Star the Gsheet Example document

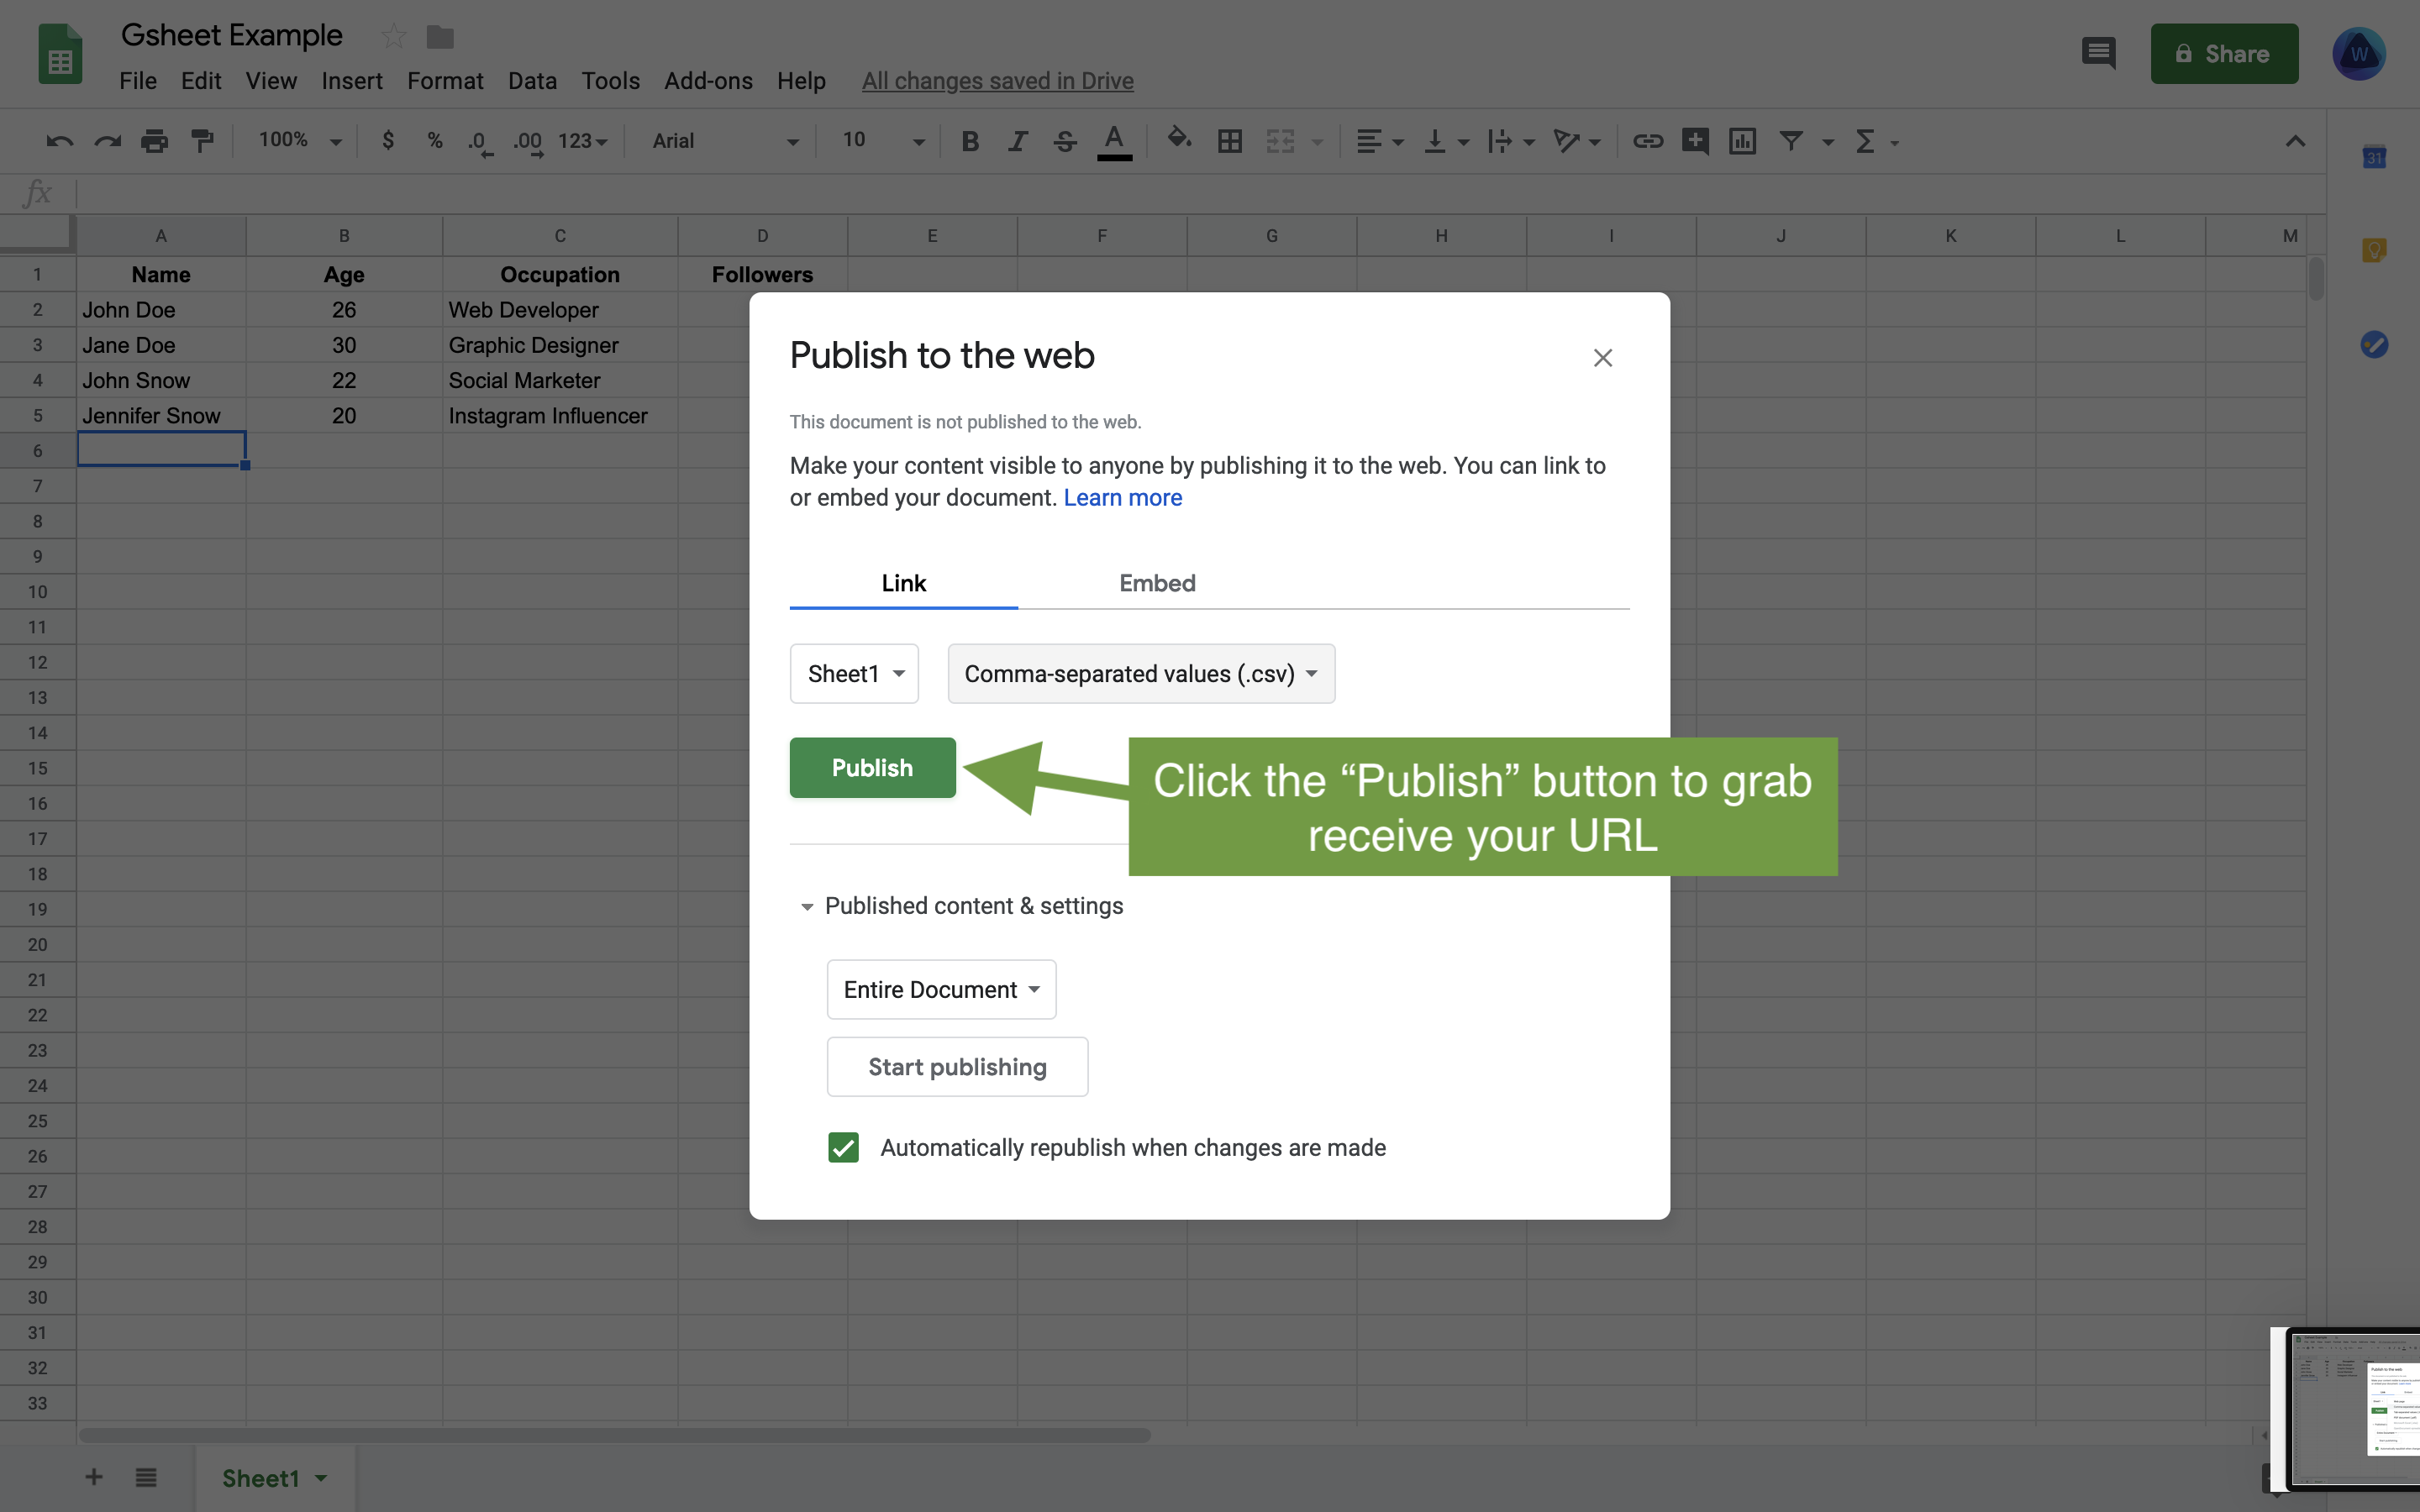393,37
